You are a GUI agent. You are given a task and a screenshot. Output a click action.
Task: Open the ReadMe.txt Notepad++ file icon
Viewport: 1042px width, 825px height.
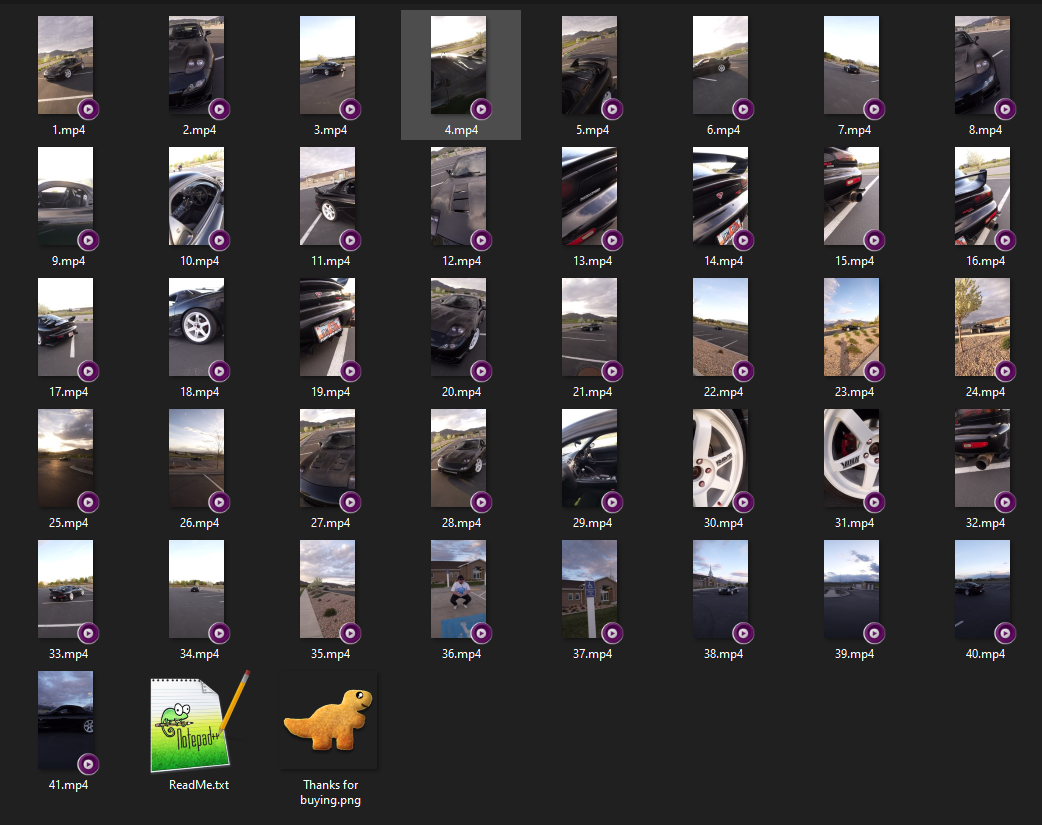tap(198, 722)
